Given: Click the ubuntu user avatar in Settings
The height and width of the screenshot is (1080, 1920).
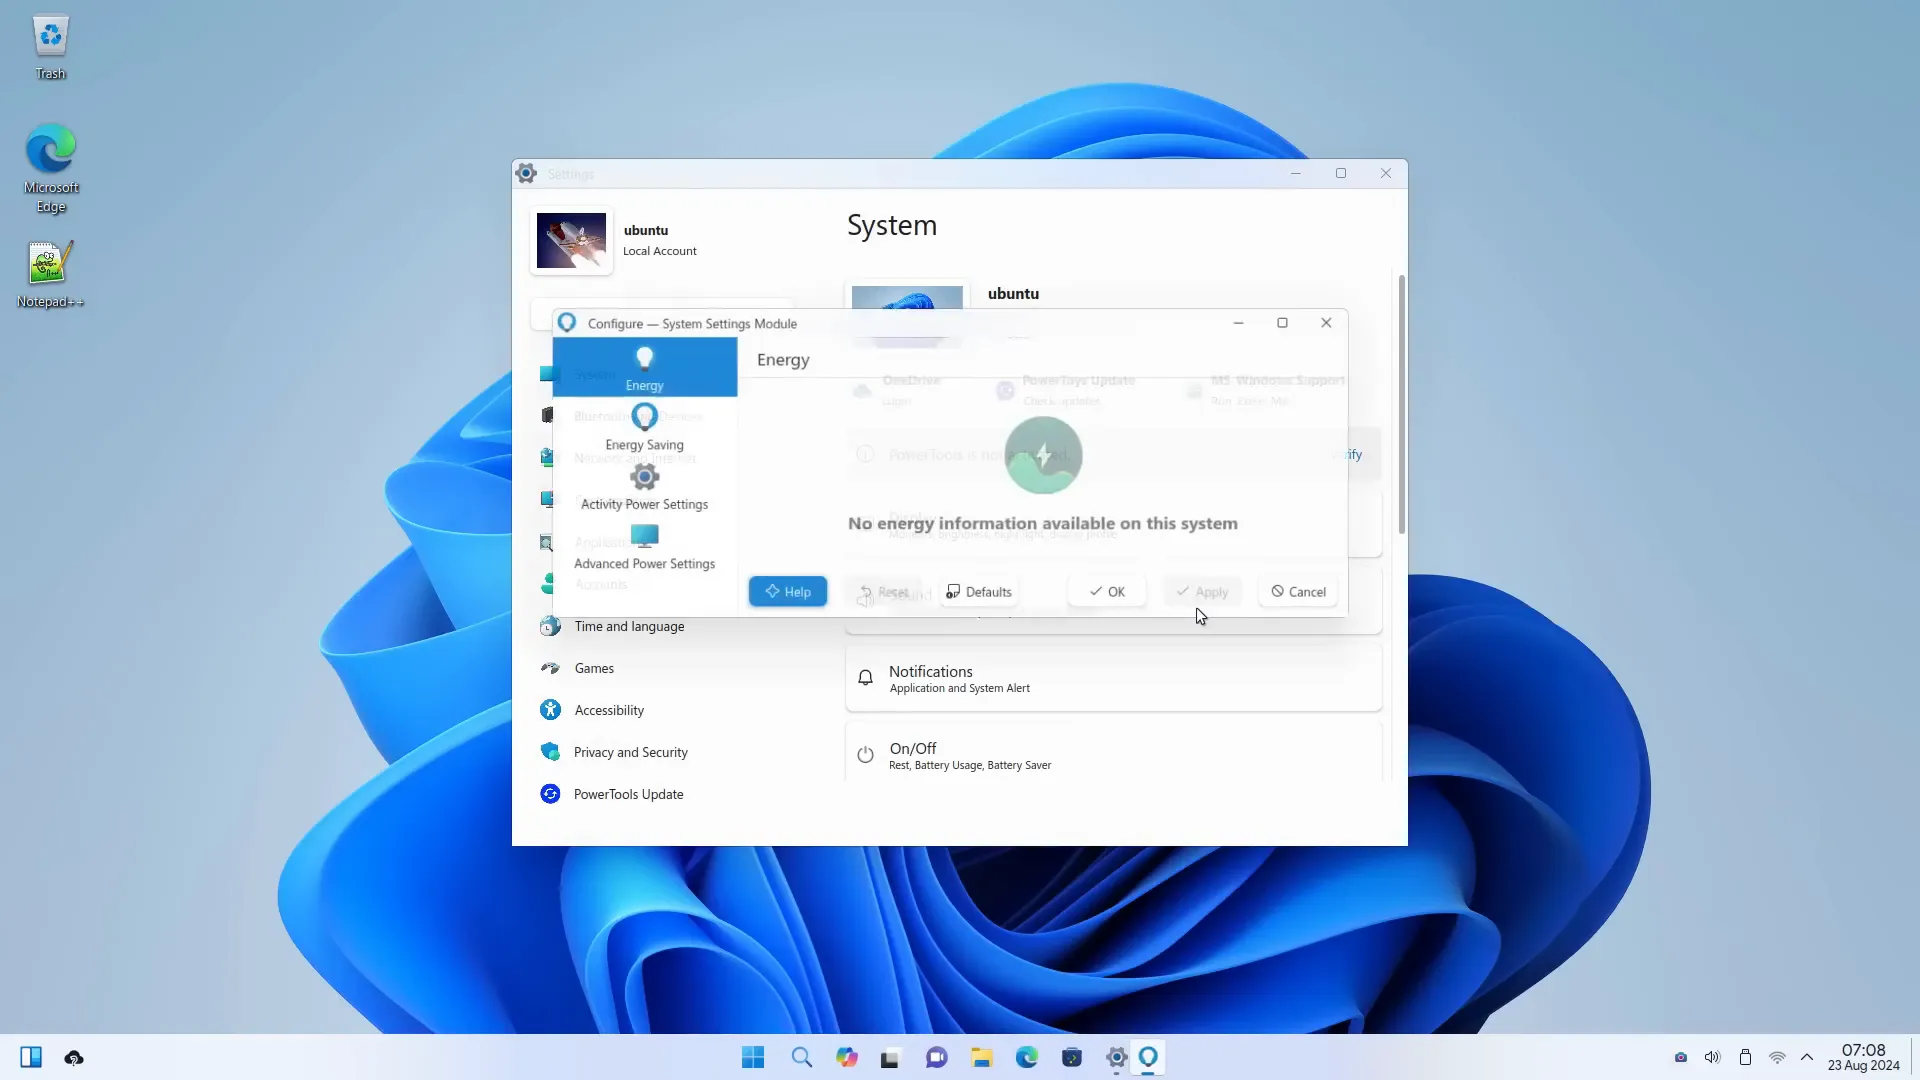Looking at the screenshot, I should (571, 240).
